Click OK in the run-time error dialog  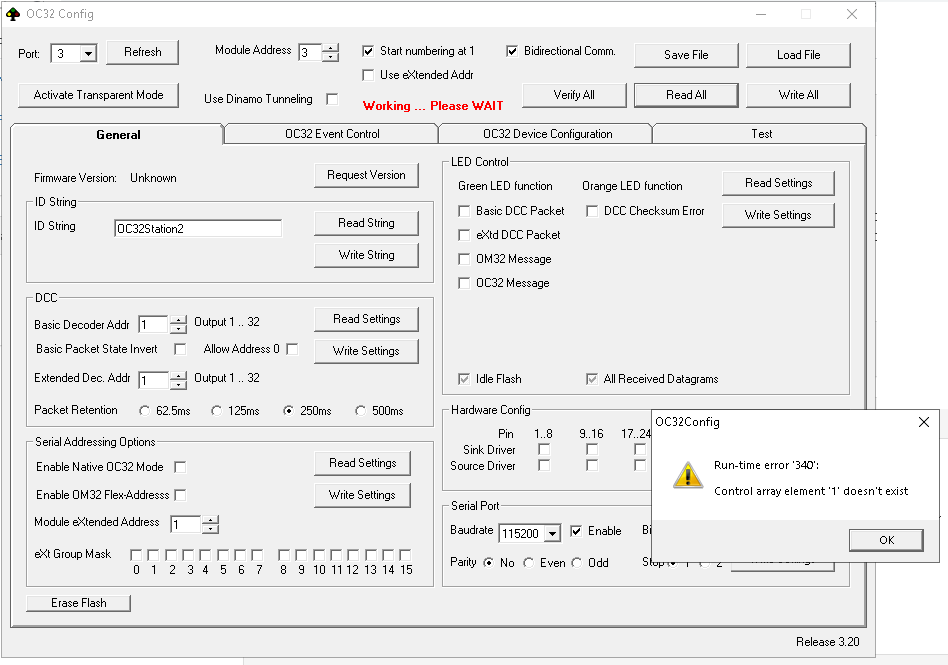(x=886, y=540)
